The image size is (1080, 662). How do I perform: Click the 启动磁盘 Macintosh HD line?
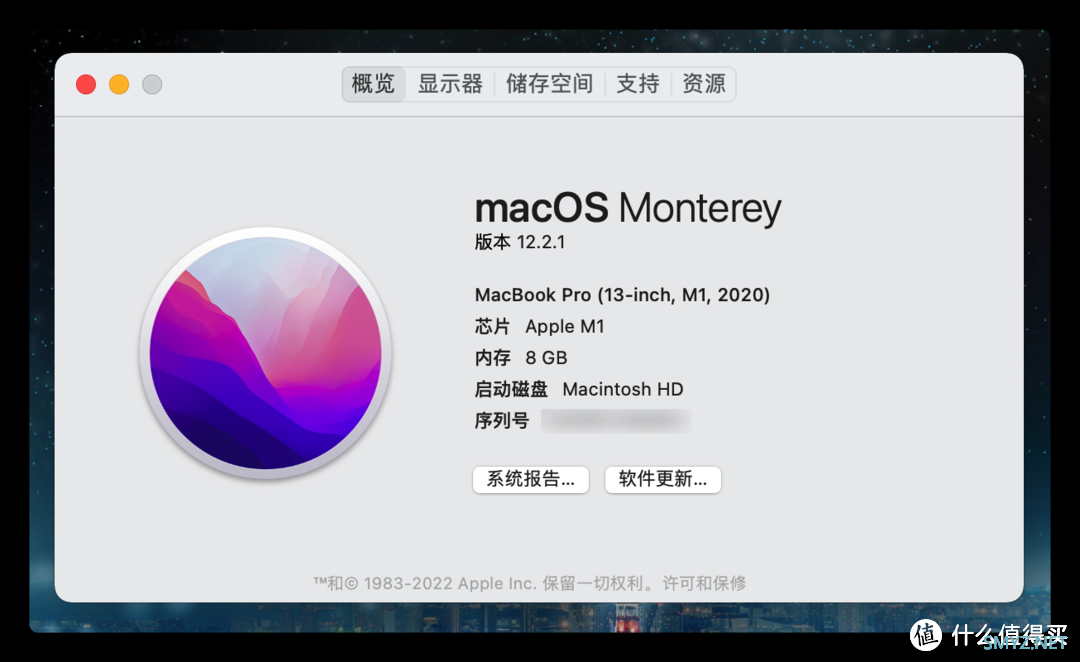tap(579, 389)
